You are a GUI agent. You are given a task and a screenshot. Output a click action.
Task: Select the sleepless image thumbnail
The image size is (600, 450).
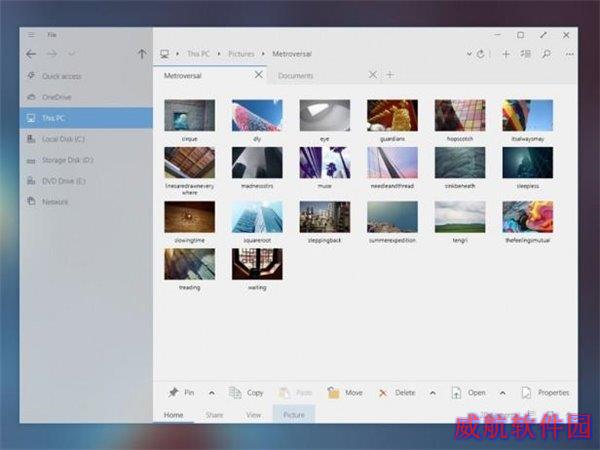[x=528, y=163]
